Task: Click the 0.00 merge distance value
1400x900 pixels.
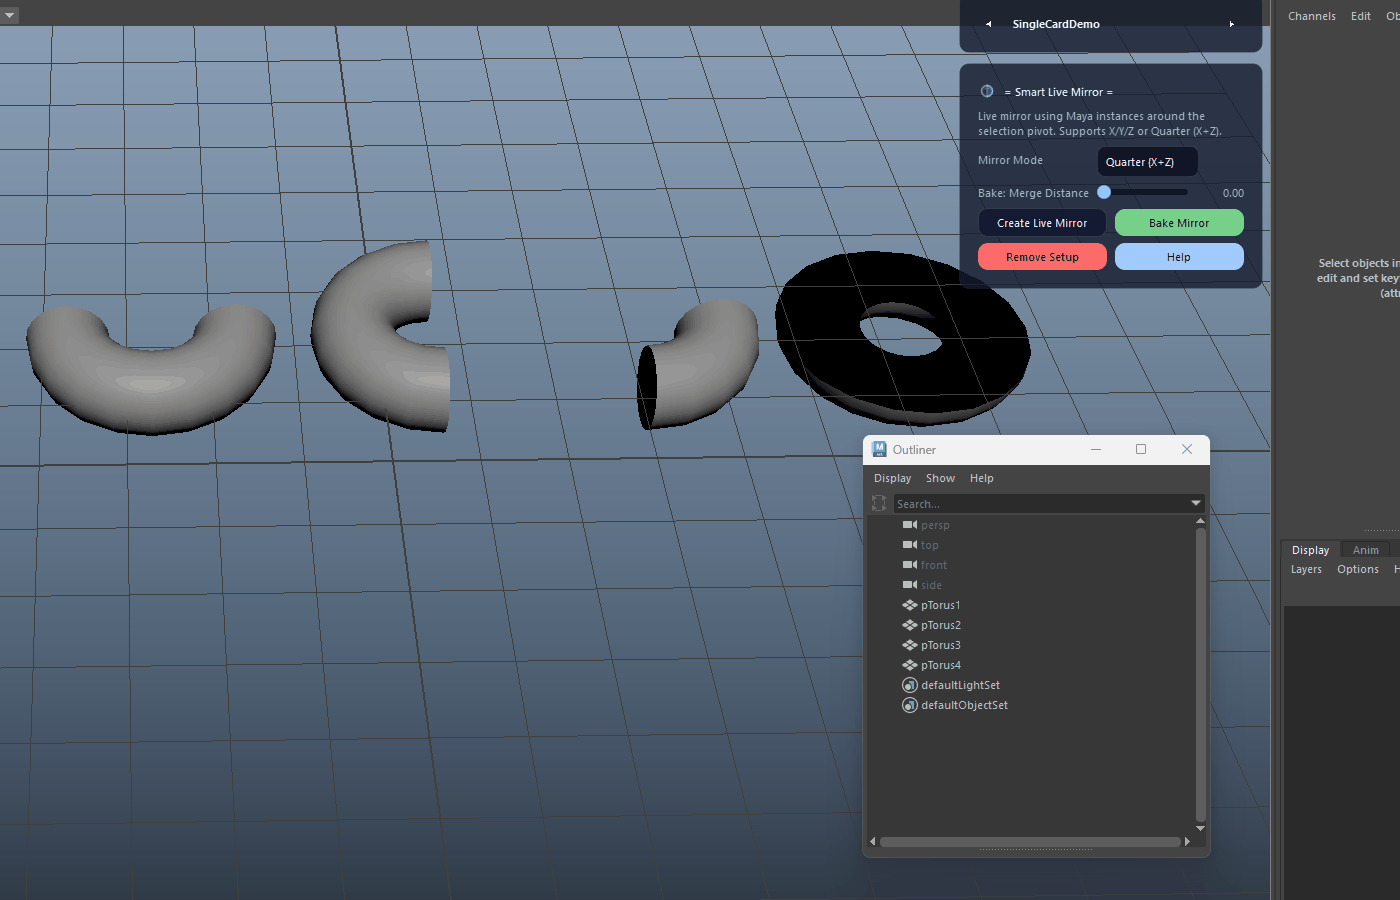Action: pos(1233,193)
